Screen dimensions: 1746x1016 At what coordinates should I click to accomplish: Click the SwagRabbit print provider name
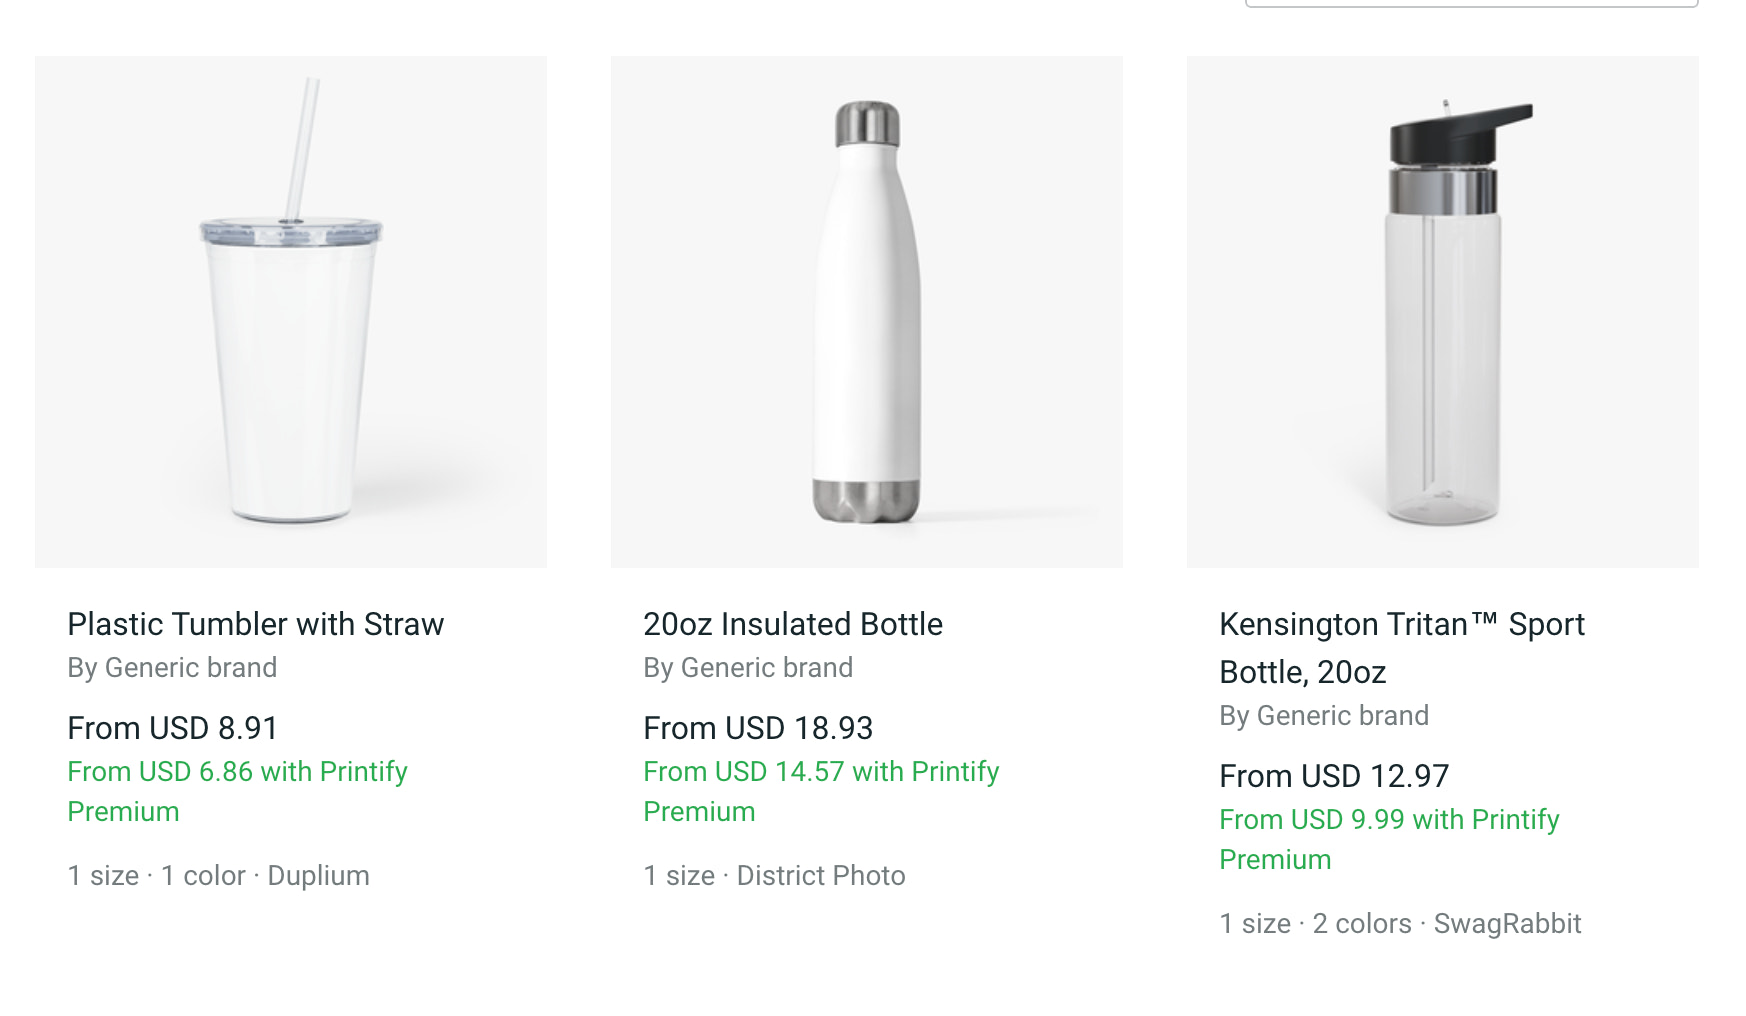click(1507, 924)
